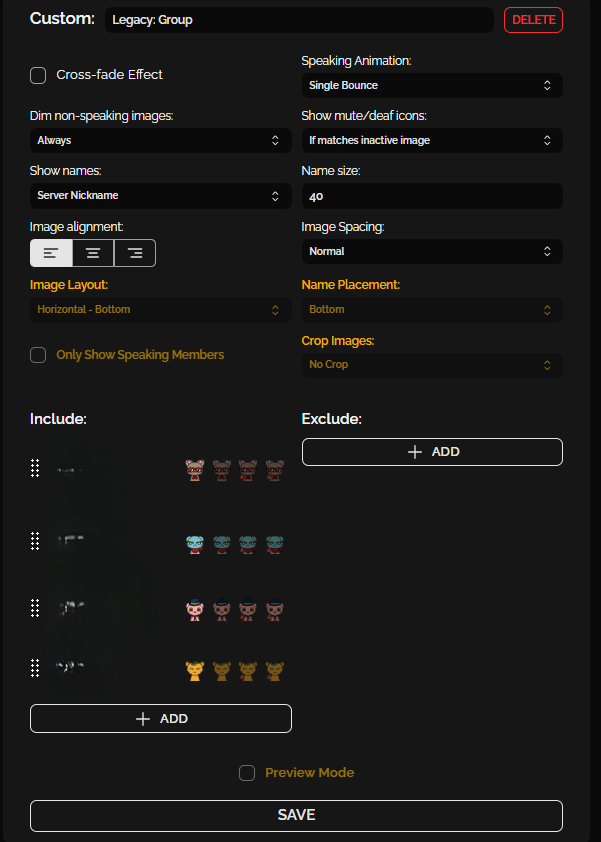Enable the Preview Mode checkbox
This screenshot has width=601, height=842.
[247, 773]
